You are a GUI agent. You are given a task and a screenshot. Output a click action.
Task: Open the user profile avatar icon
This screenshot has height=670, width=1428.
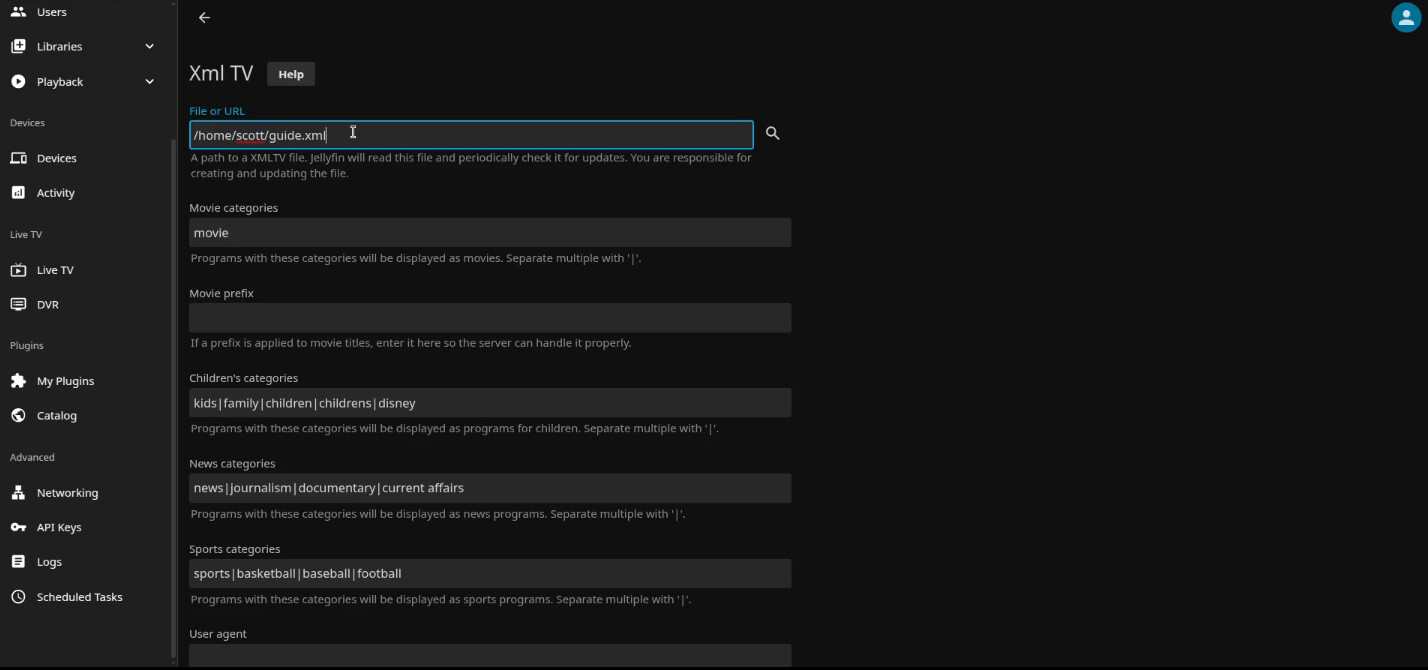1407,17
